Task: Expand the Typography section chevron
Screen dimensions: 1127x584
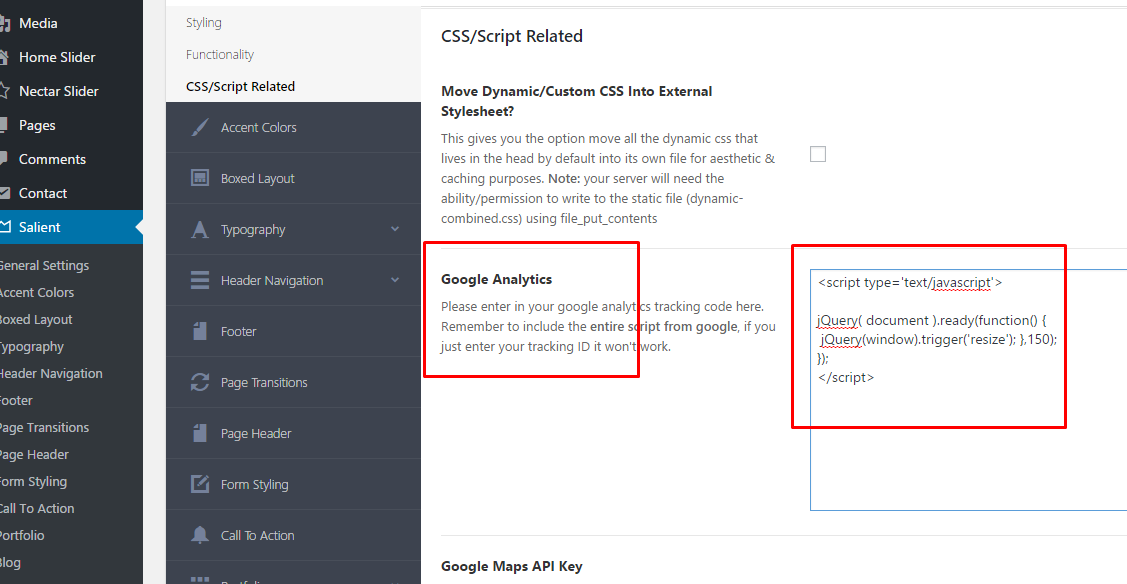Action: point(395,229)
